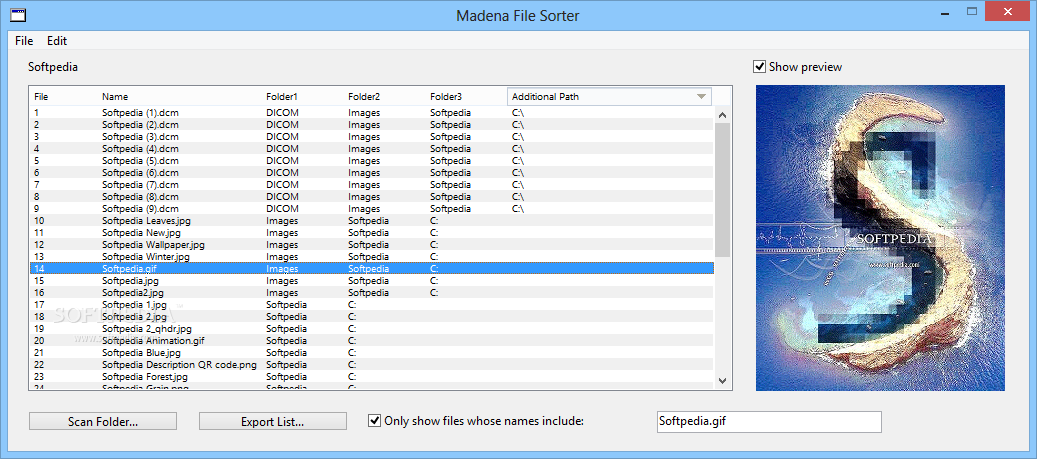Select the Softpedia New.jpg file

[372, 232]
